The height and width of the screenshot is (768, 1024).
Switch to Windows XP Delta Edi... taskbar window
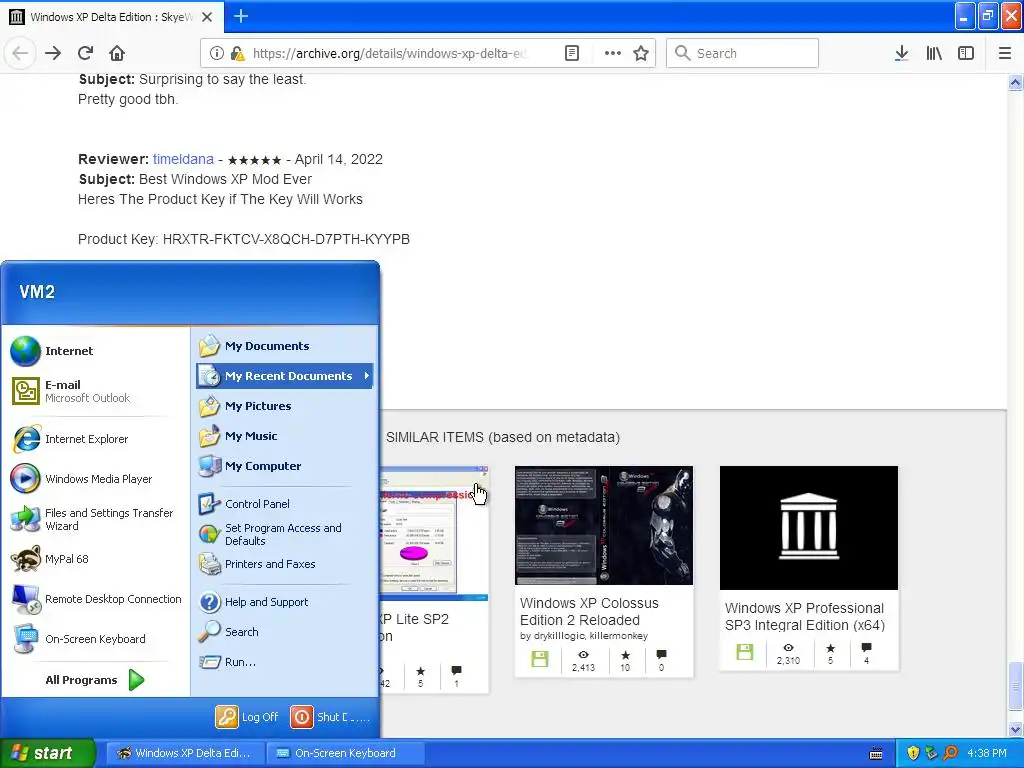tap(184, 753)
